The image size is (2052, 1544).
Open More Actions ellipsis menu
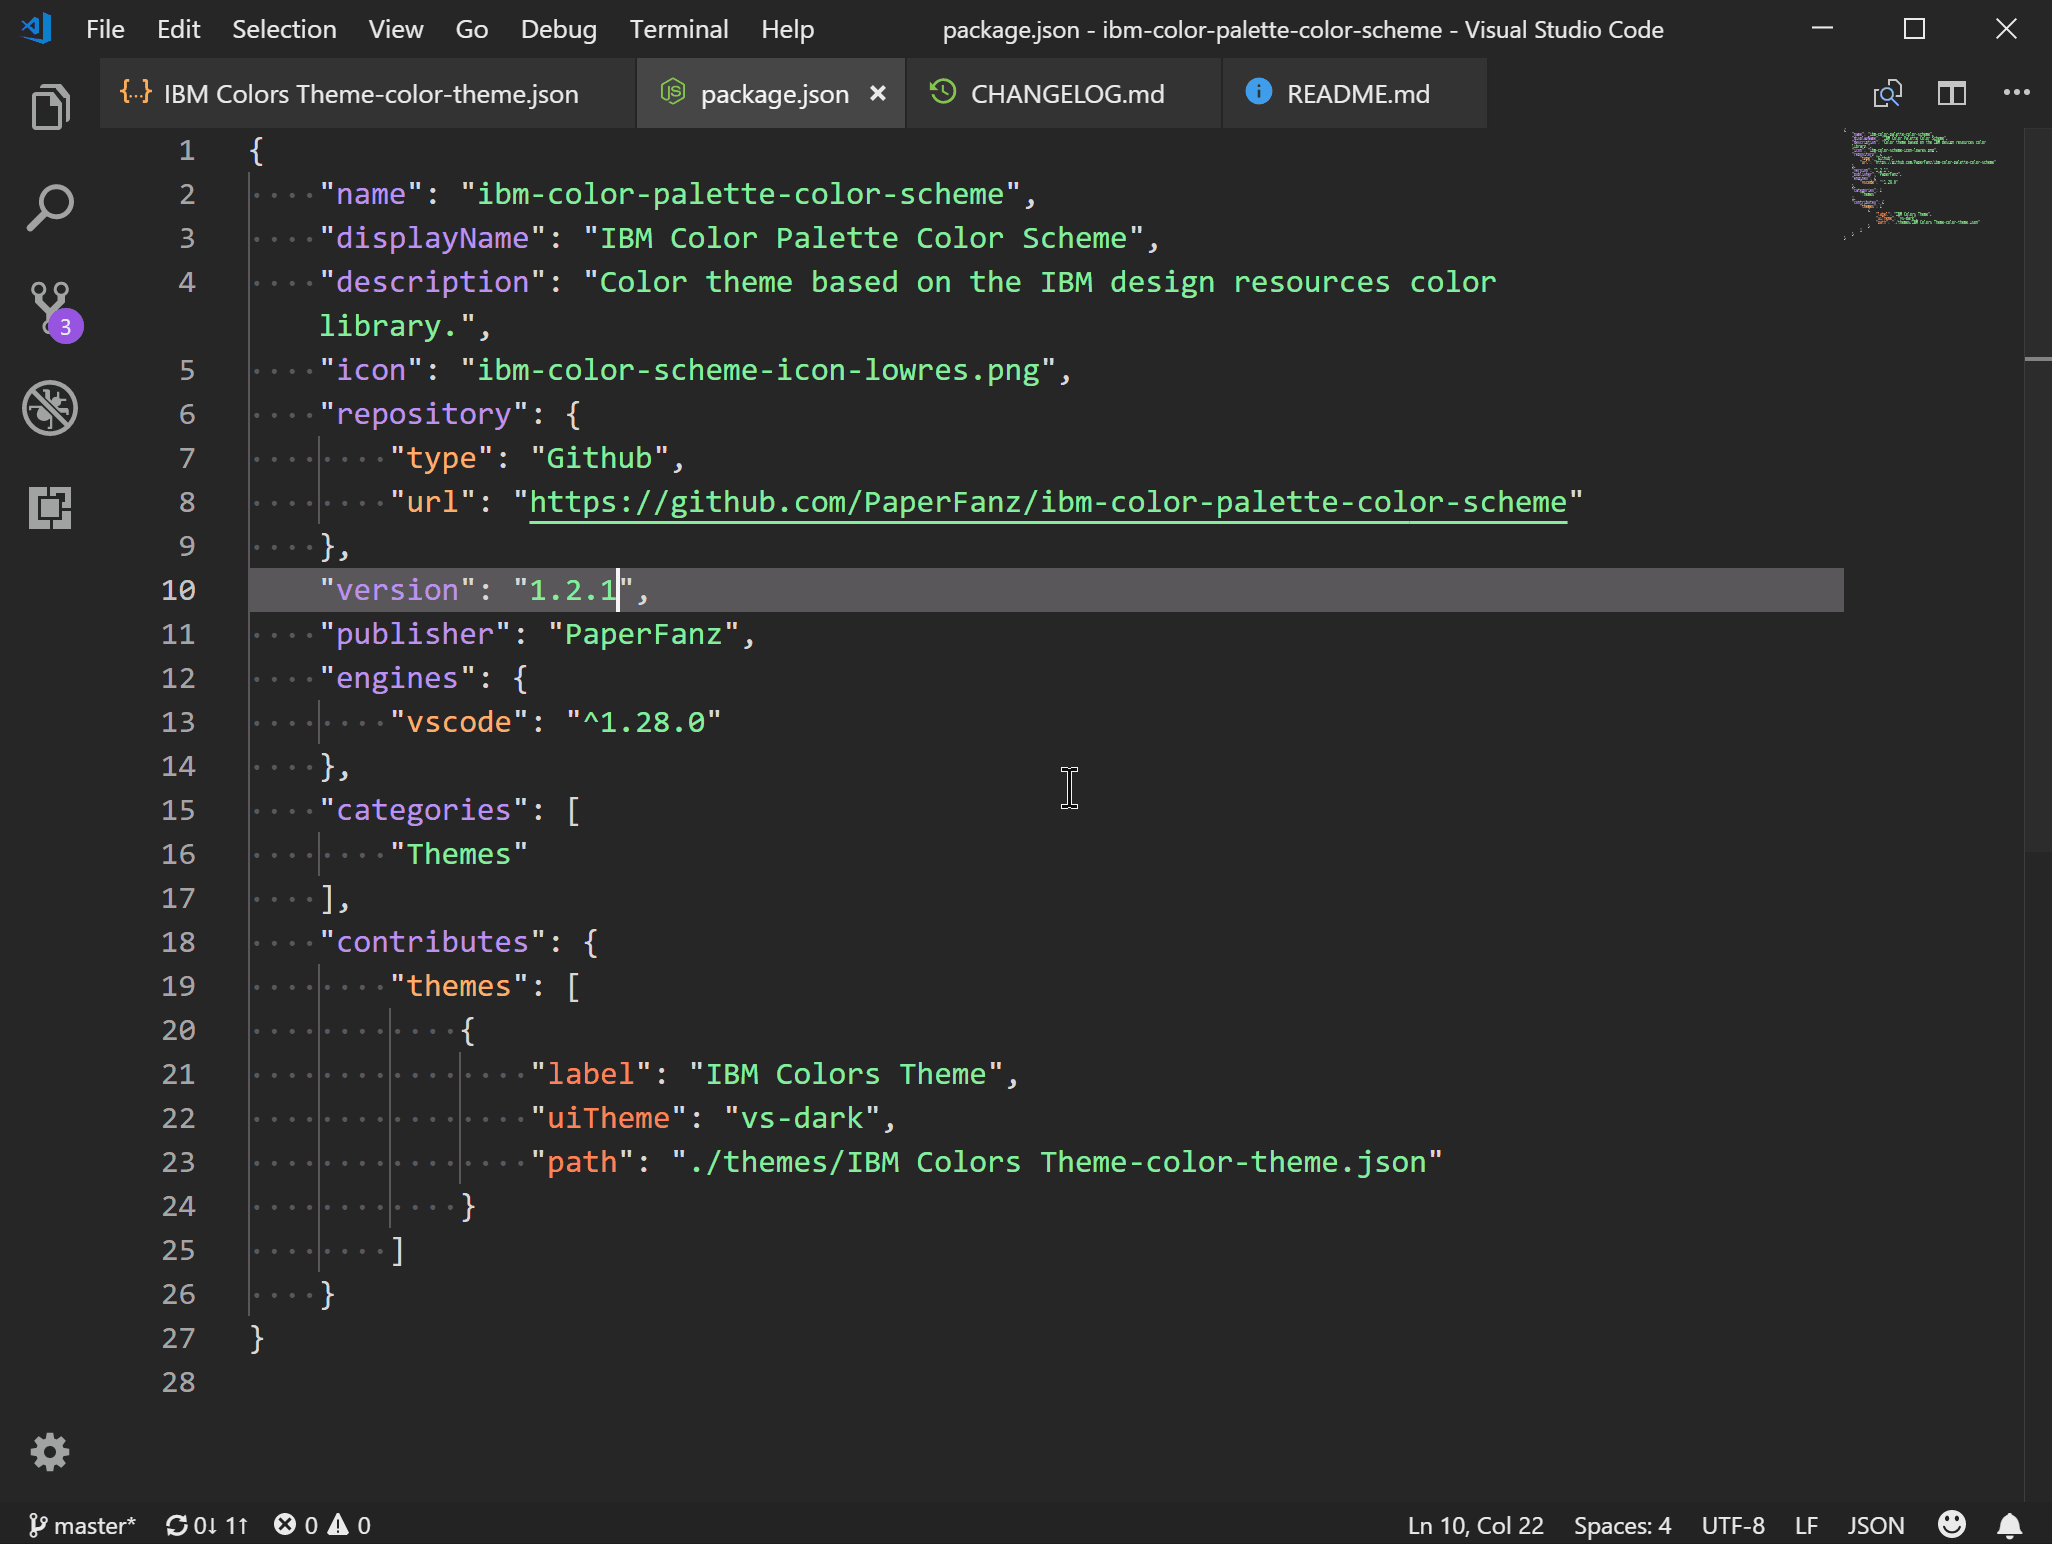[2016, 94]
